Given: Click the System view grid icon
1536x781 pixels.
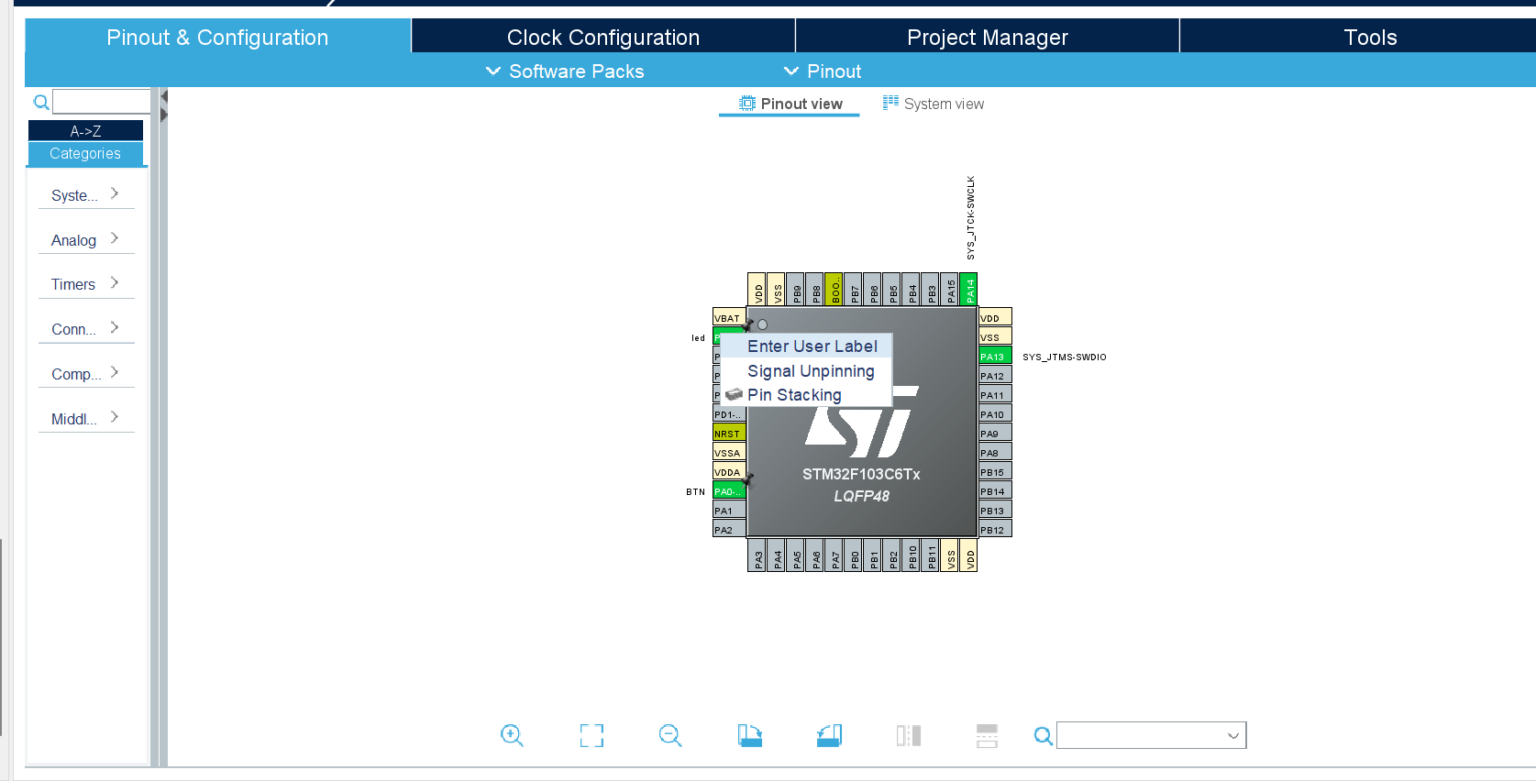Looking at the screenshot, I should pyautogui.click(x=889, y=103).
